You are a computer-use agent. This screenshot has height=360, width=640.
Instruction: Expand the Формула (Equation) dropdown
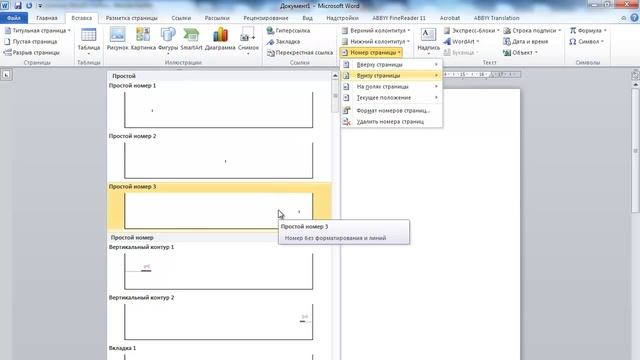point(605,31)
